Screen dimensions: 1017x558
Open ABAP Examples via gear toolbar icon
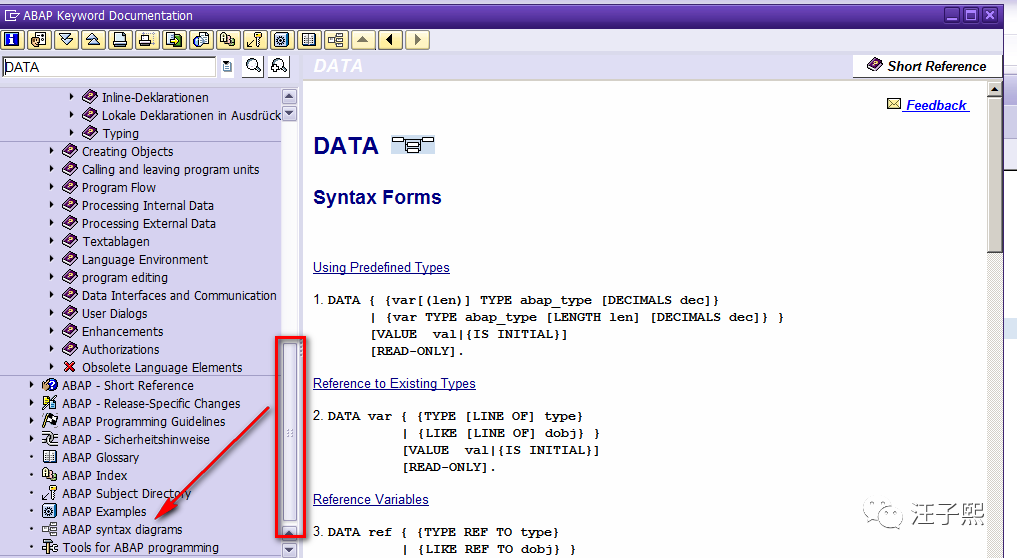[281, 40]
